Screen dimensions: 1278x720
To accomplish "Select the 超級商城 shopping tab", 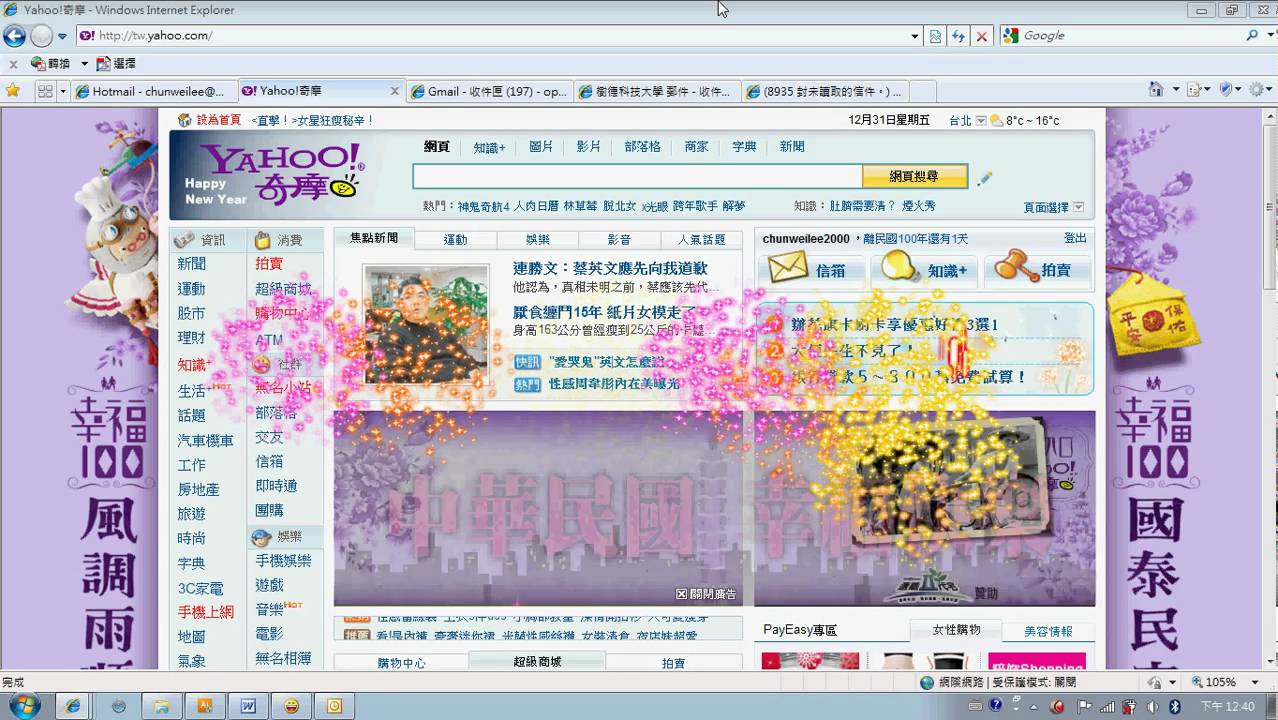I will click(537, 662).
